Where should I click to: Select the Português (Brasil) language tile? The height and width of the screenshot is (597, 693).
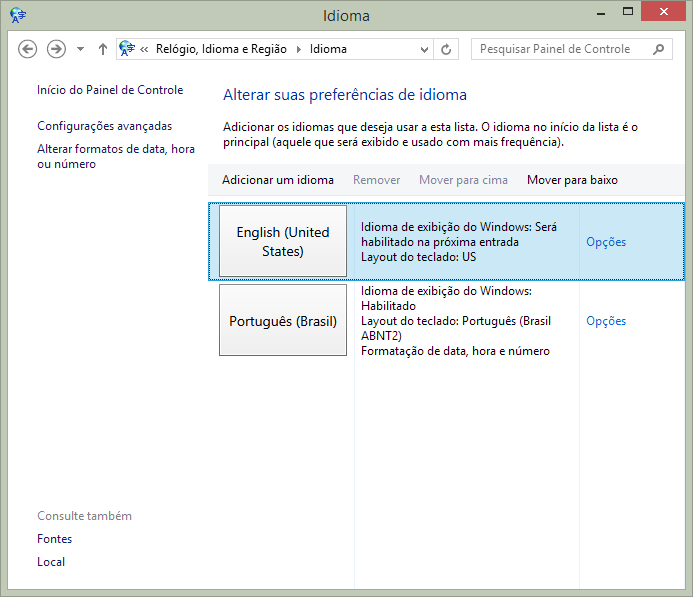[283, 321]
